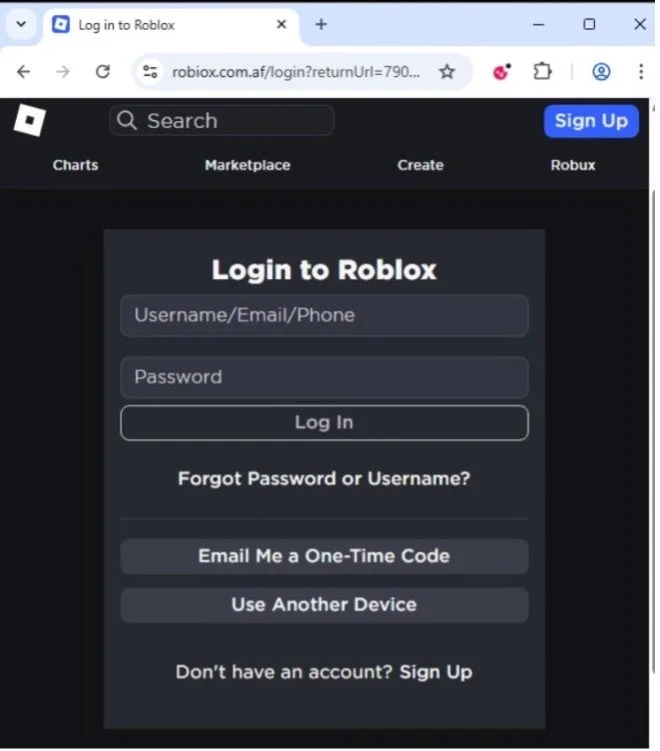
Task: Click 'Email Me a One-Time Code'
Action: (x=324, y=557)
